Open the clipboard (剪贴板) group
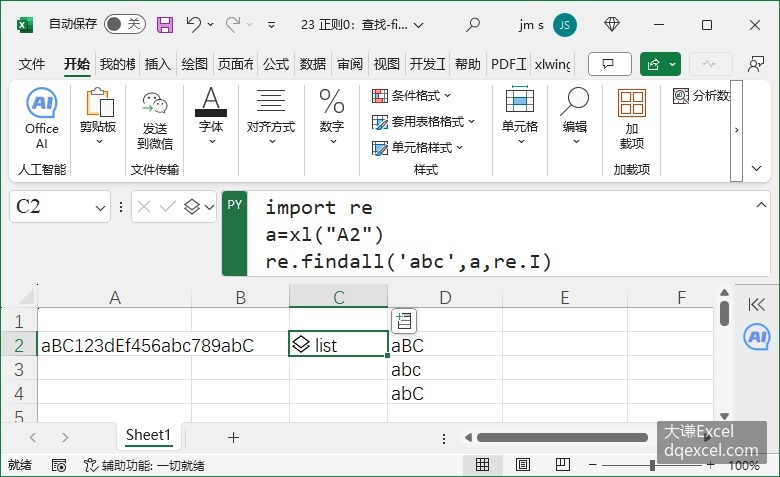780x477 pixels. [x=98, y=117]
